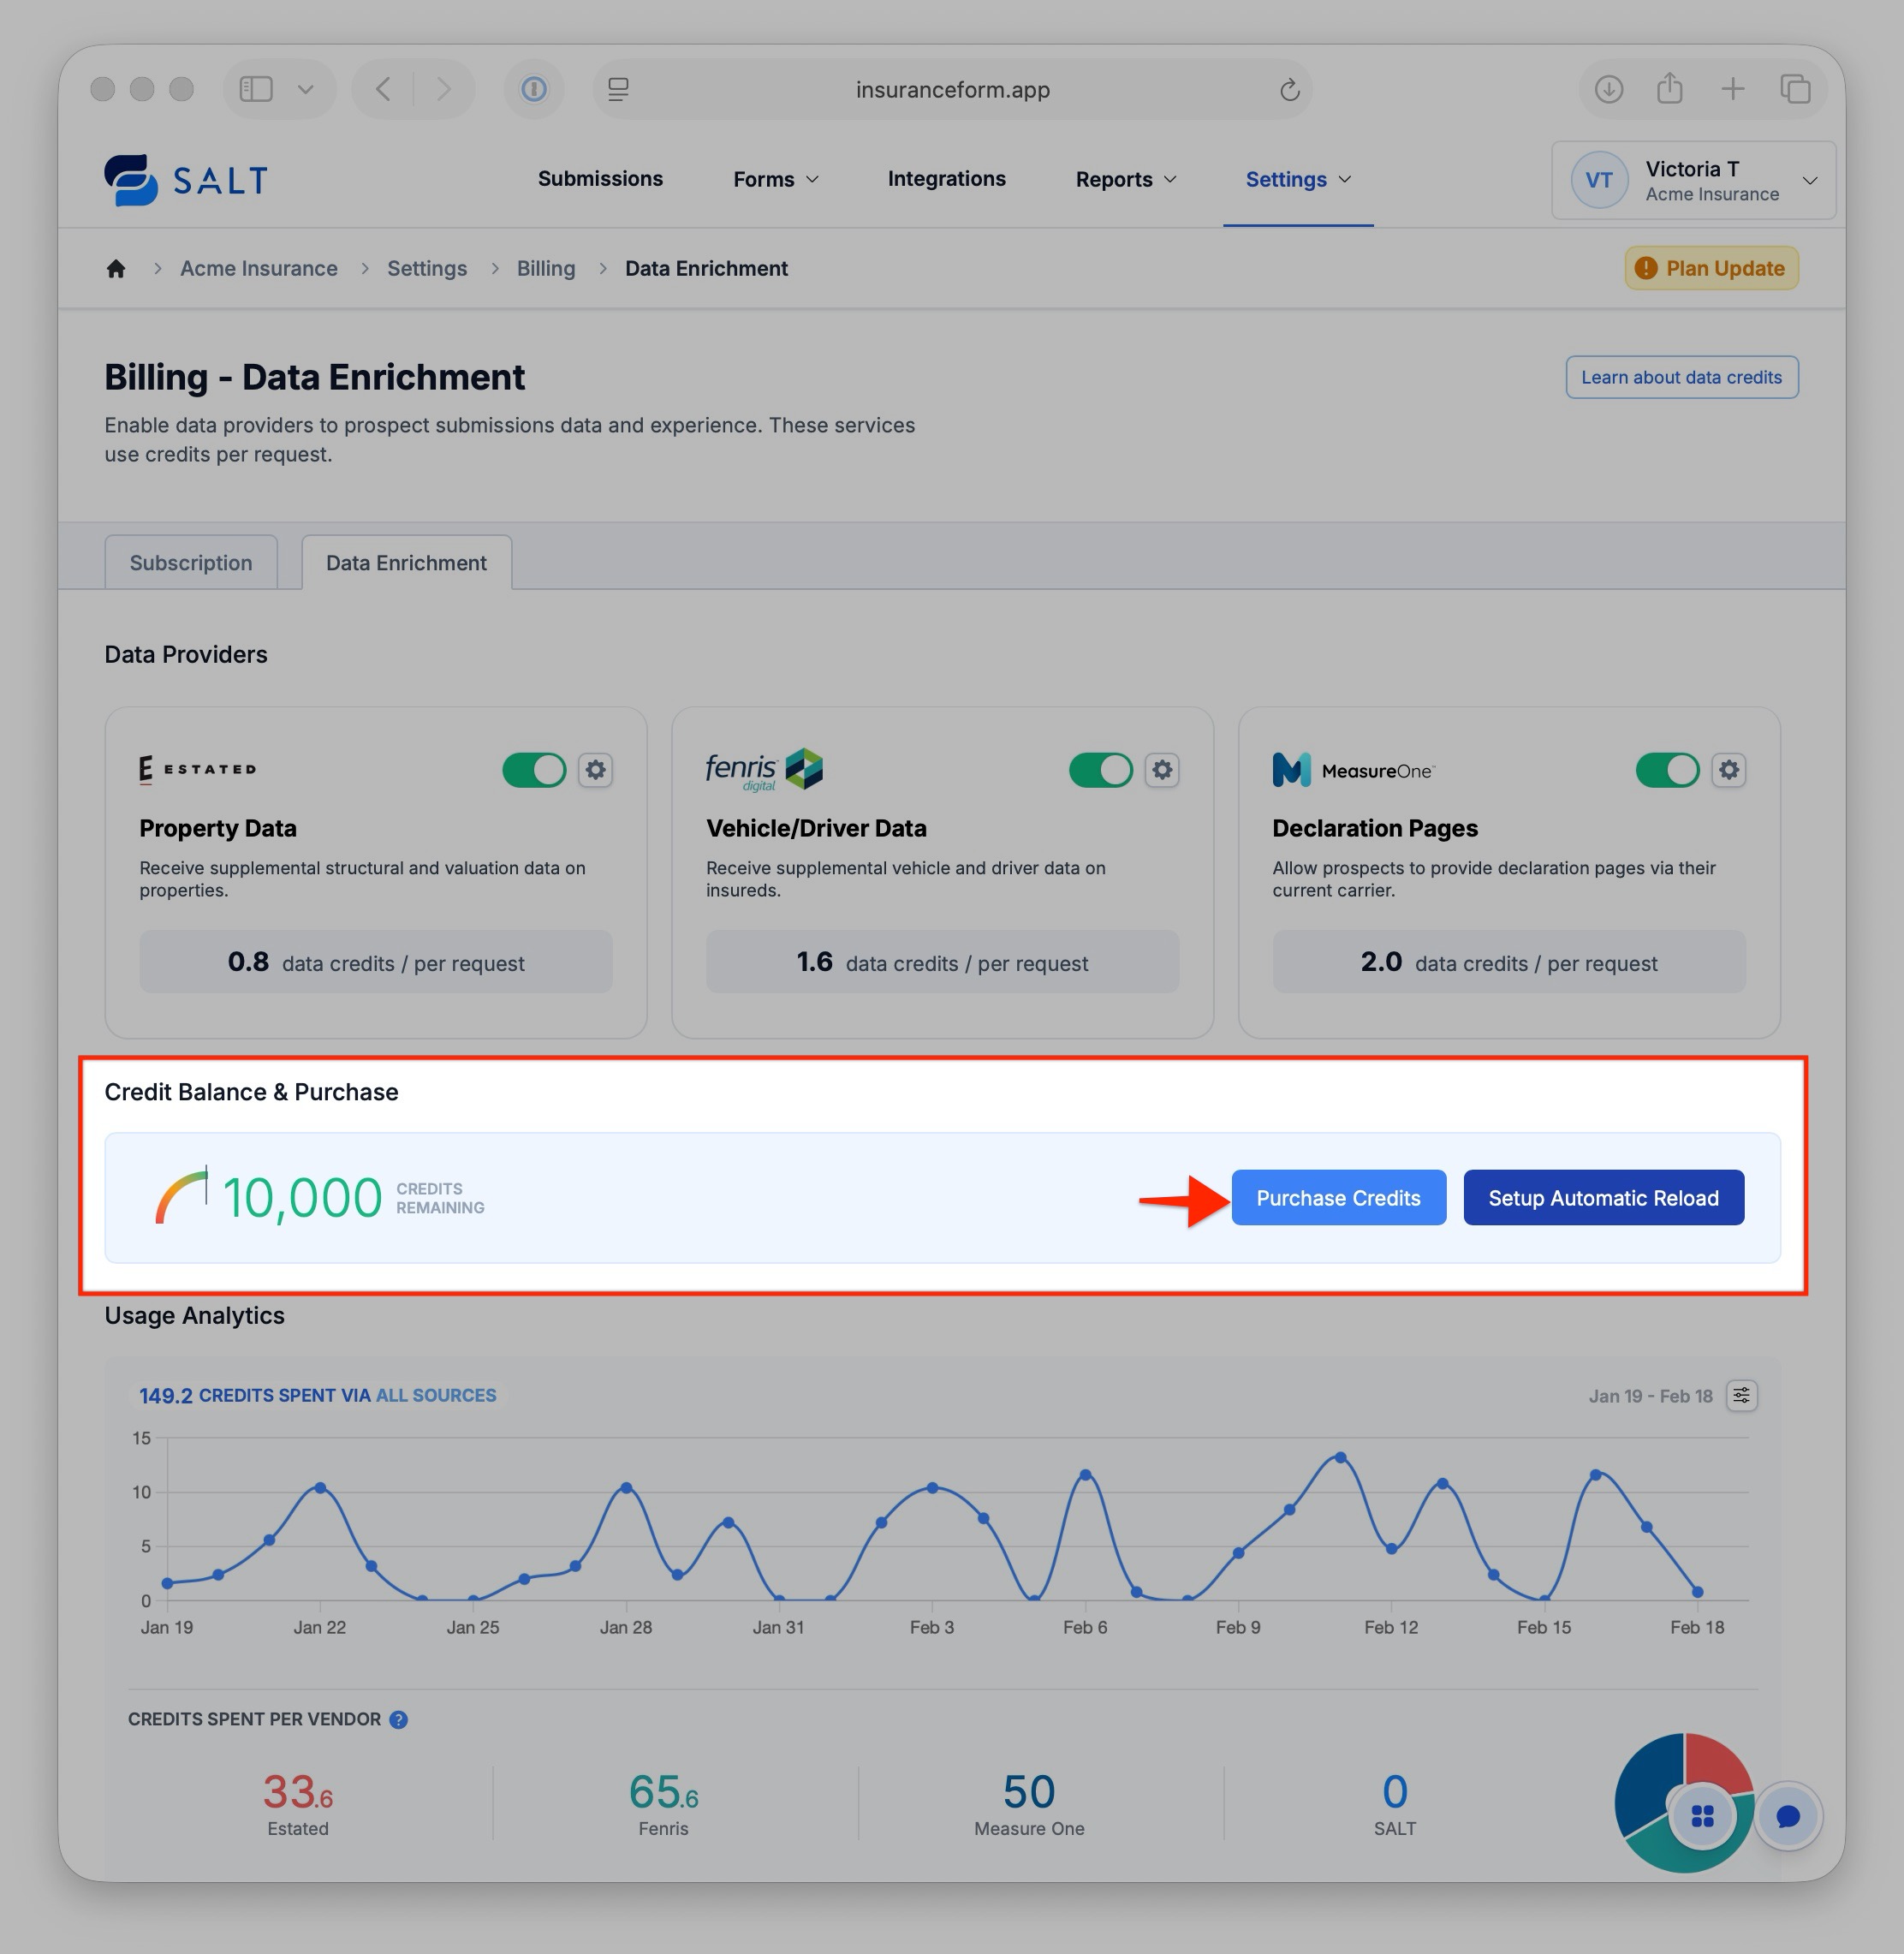Open Estated provider settings gear
Image resolution: width=1904 pixels, height=1954 pixels.
595,770
